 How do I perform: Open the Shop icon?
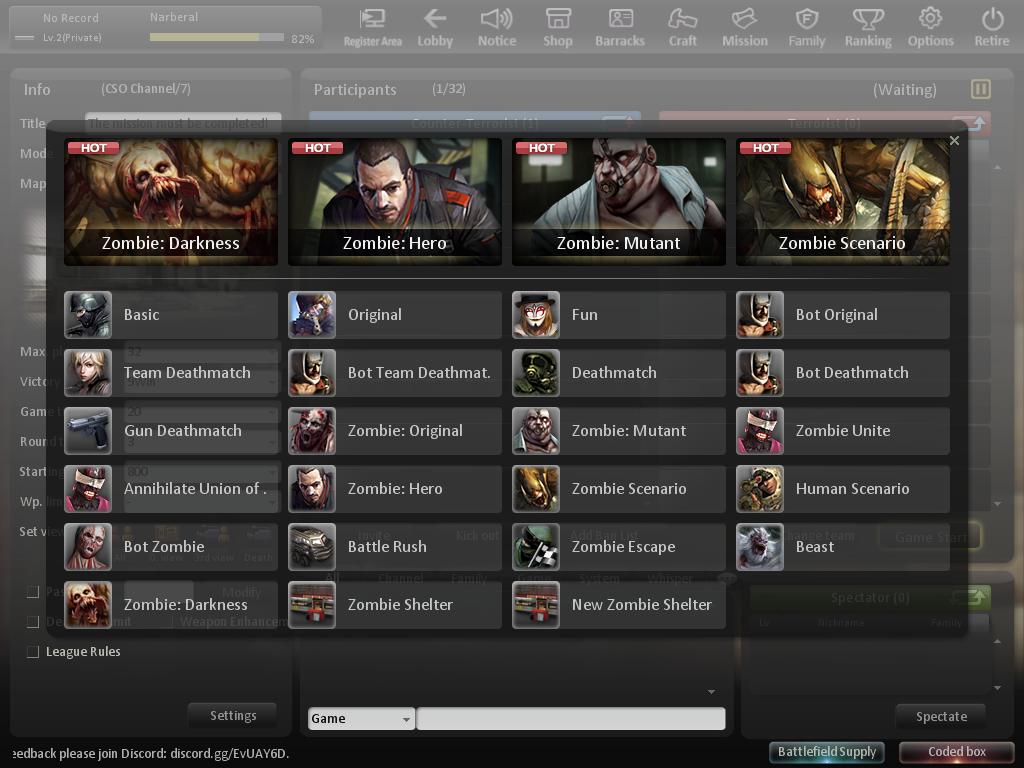tap(558, 27)
